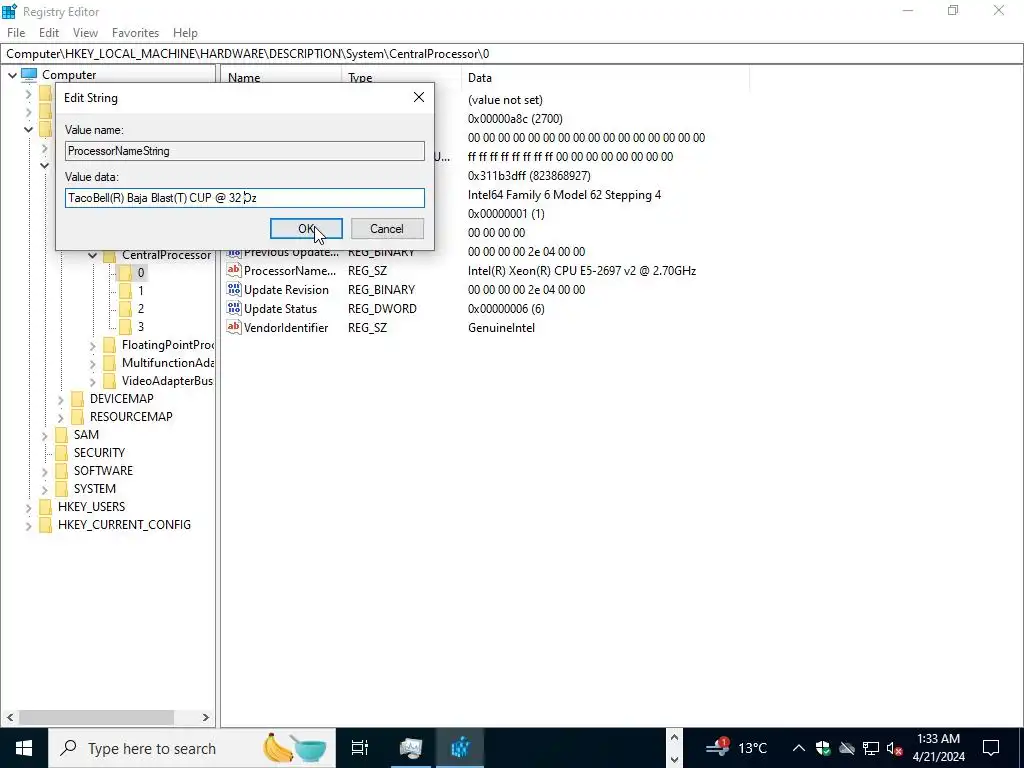Open the 13°C weather widget

(738, 748)
